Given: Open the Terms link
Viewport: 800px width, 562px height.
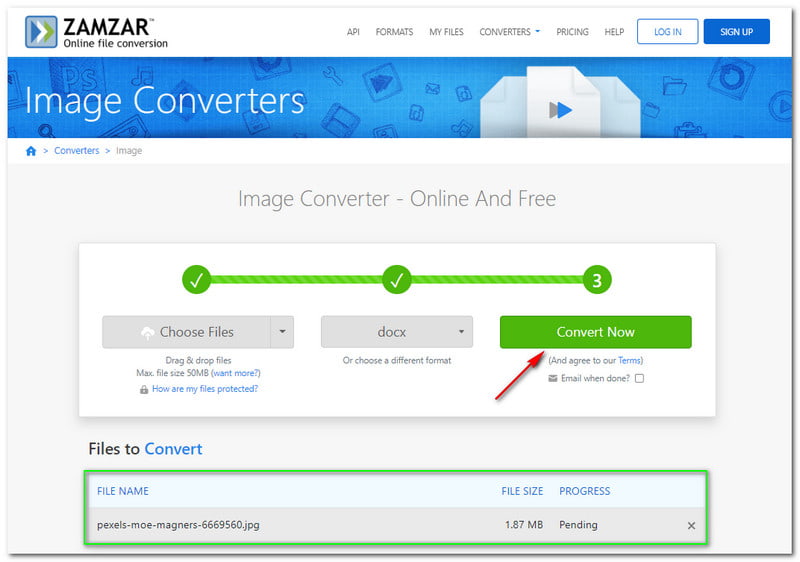Looking at the screenshot, I should coord(629,360).
